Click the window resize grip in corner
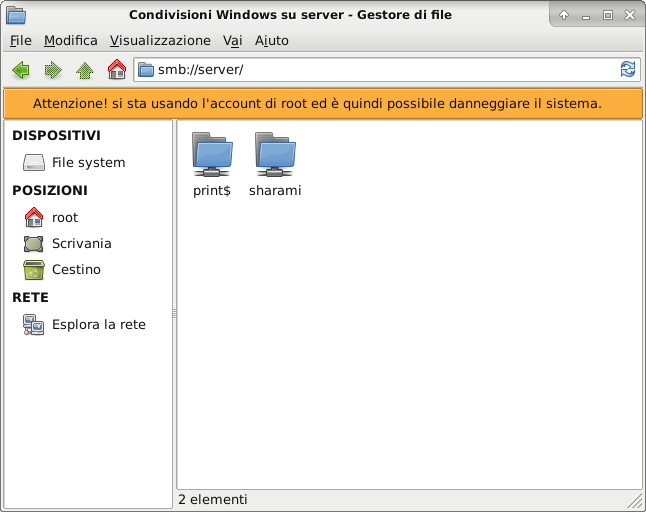Viewport: 646px width, 512px height. click(x=635, y=501)
